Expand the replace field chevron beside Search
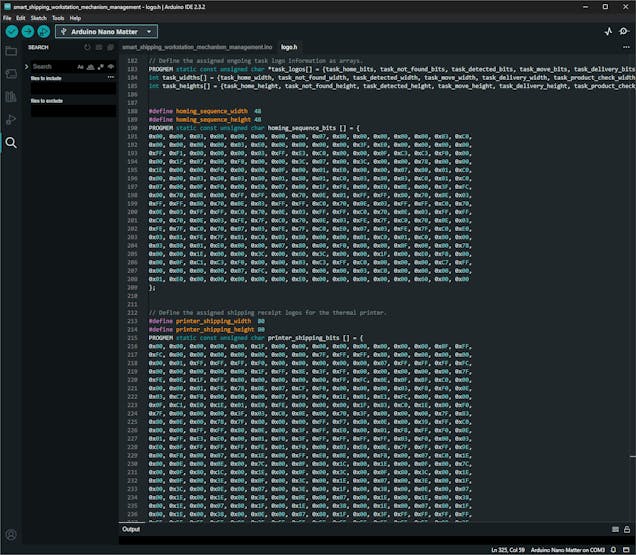Image resolution: width=636 pixels, height=555 pixels. [25, 67]
